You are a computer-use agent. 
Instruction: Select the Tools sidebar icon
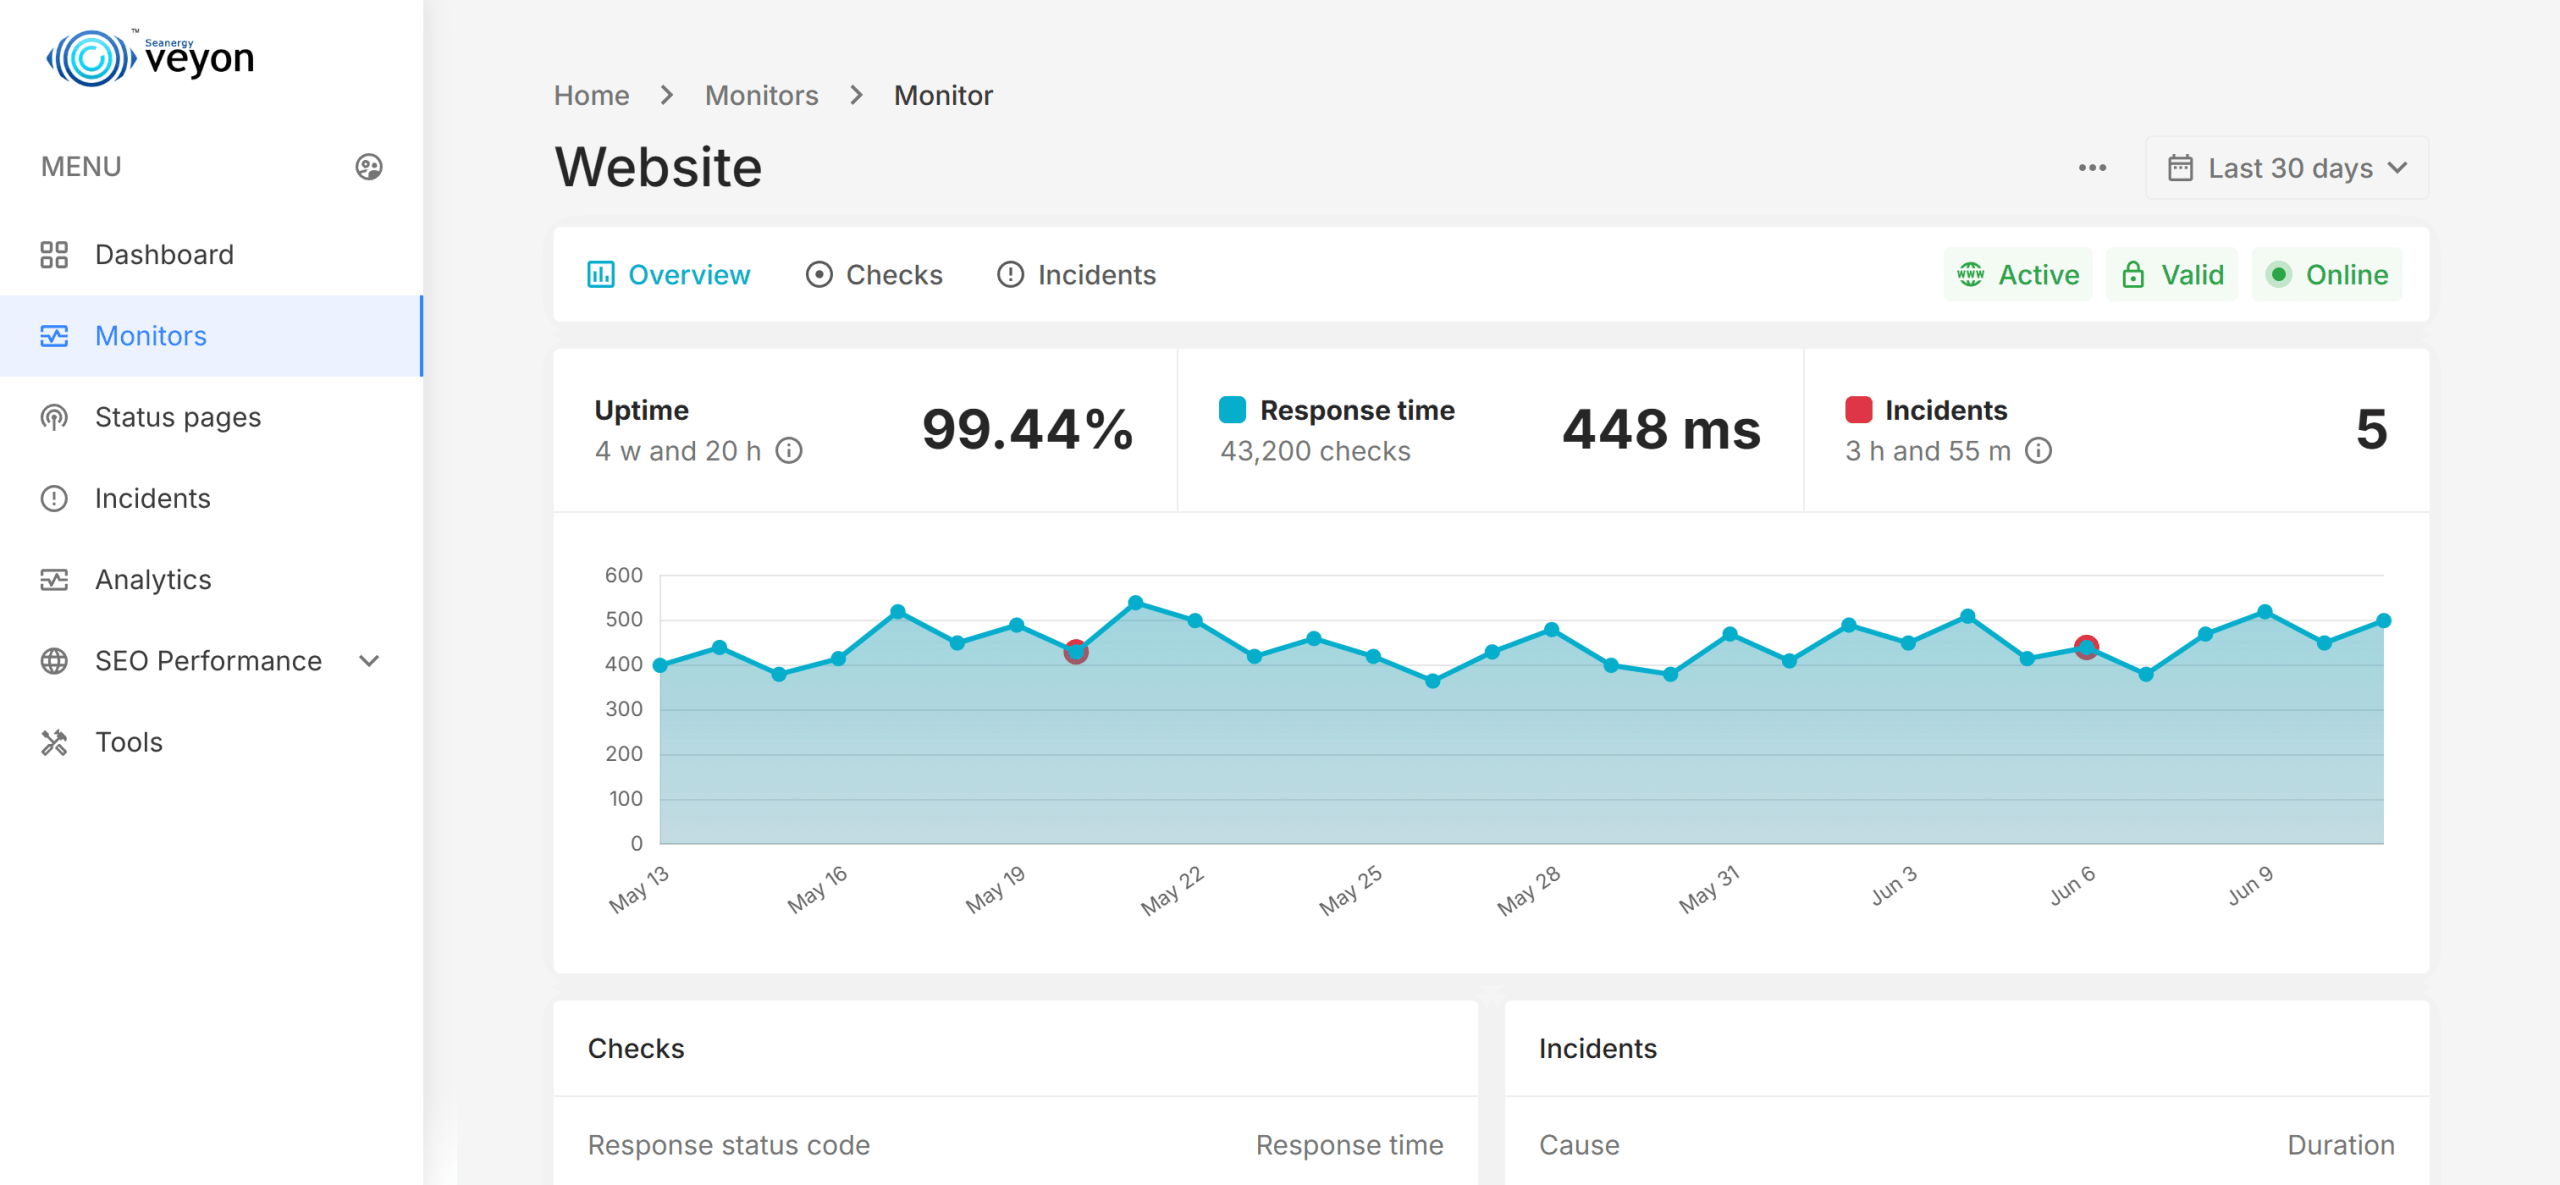(x=56, y=741)
